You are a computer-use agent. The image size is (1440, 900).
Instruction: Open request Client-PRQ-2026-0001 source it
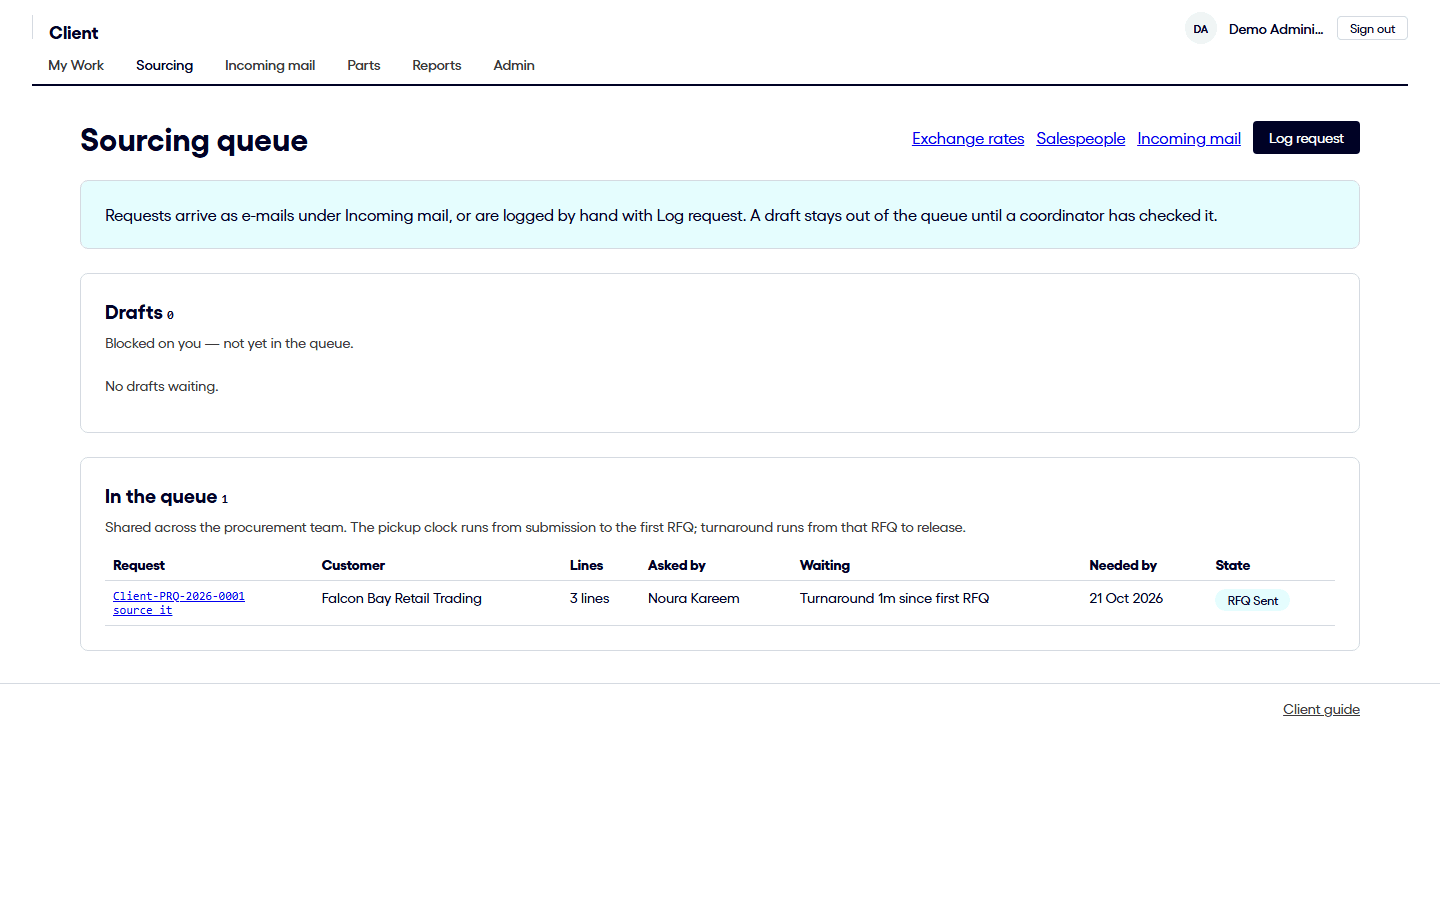178,603
